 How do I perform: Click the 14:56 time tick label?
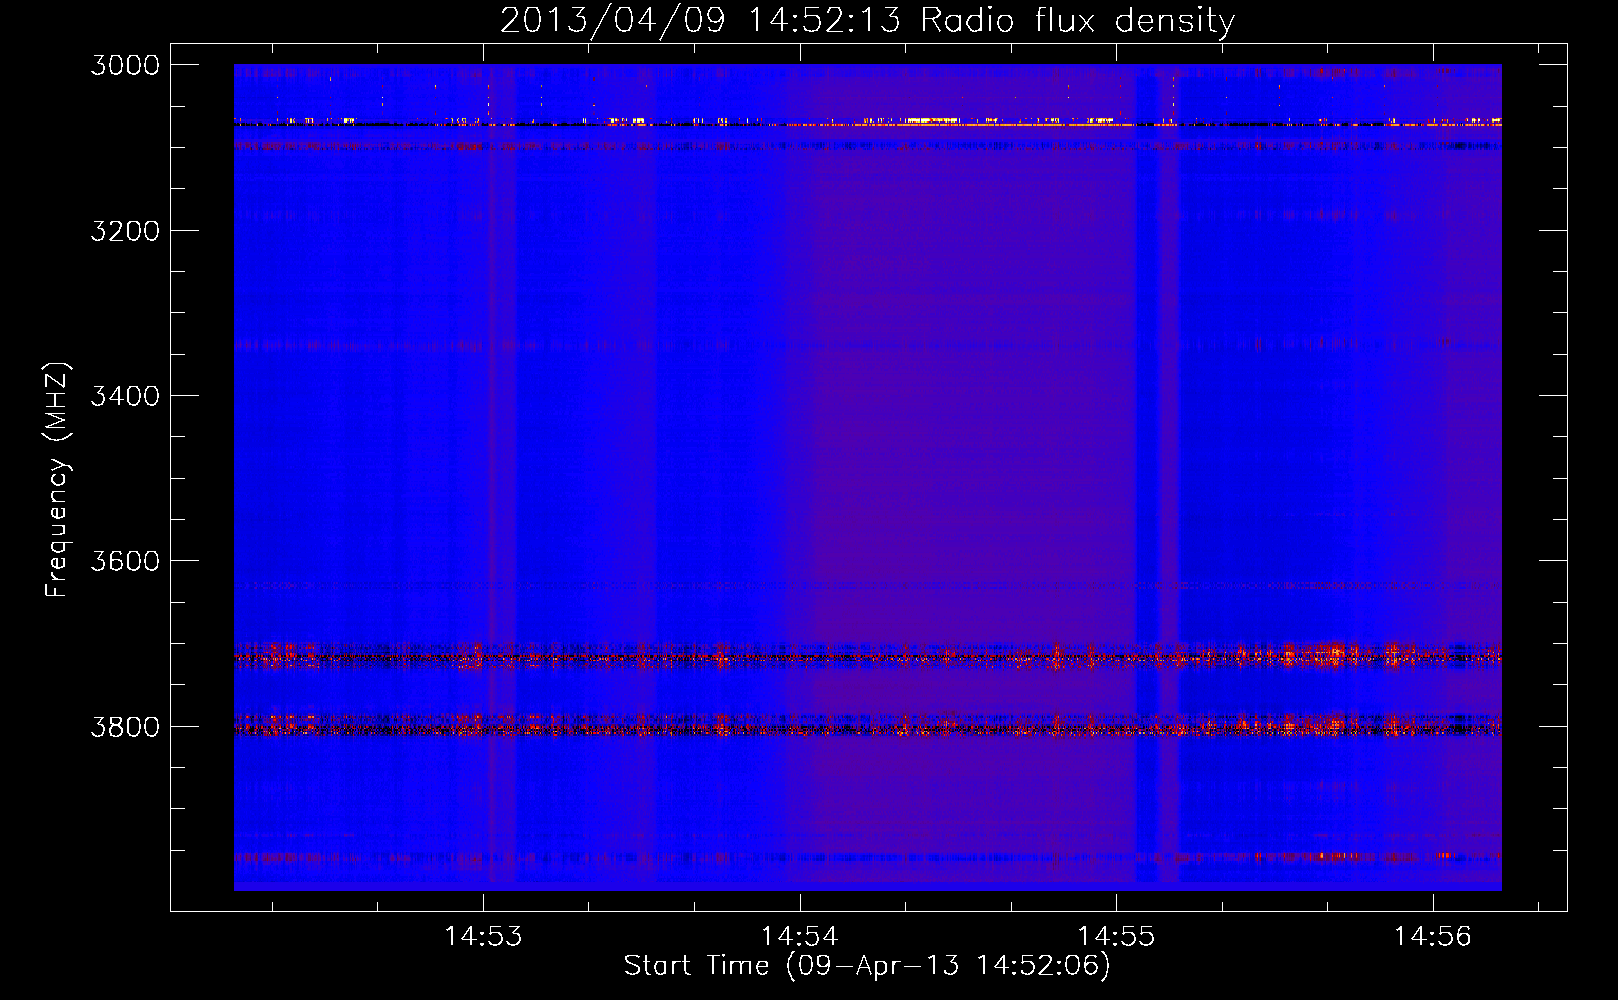click(1433, 936)
